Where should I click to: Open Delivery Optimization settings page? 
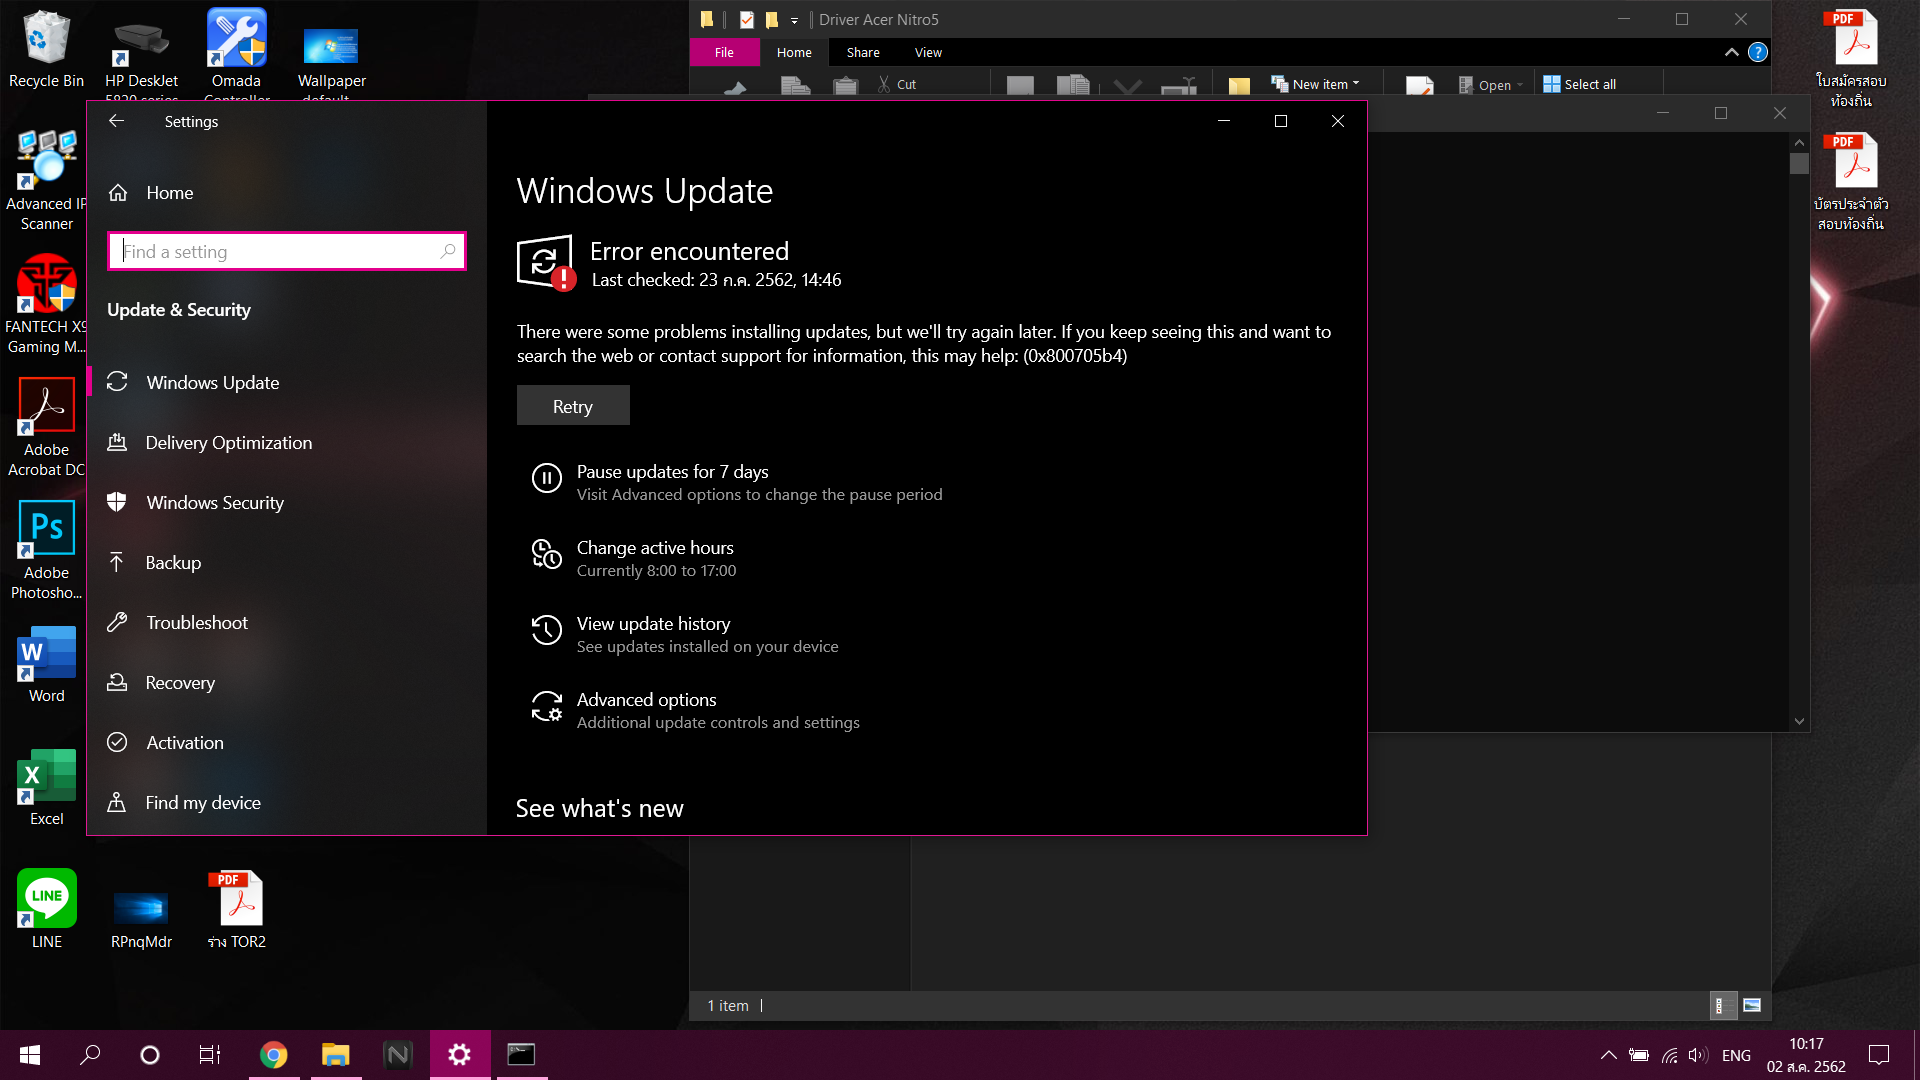(228, 443)
